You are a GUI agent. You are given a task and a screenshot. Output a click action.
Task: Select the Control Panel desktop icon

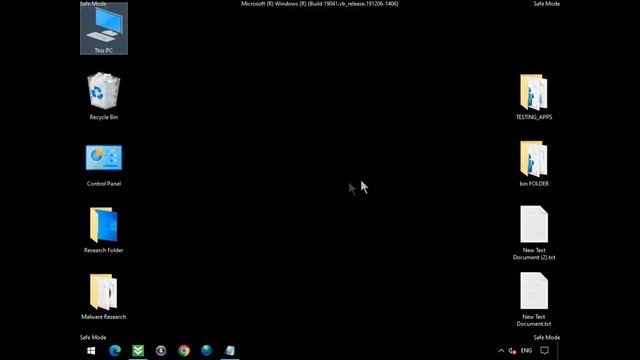[x=104, y=165]
